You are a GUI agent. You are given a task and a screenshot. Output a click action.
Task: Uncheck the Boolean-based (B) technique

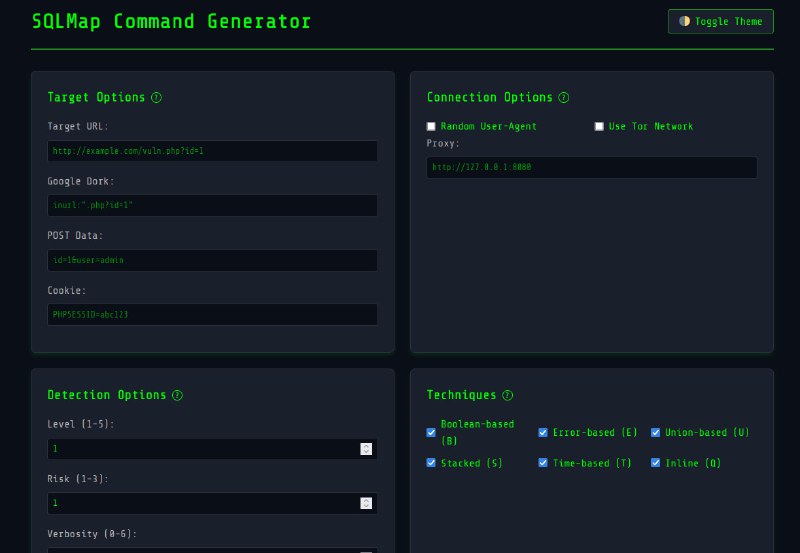[431, 433]
